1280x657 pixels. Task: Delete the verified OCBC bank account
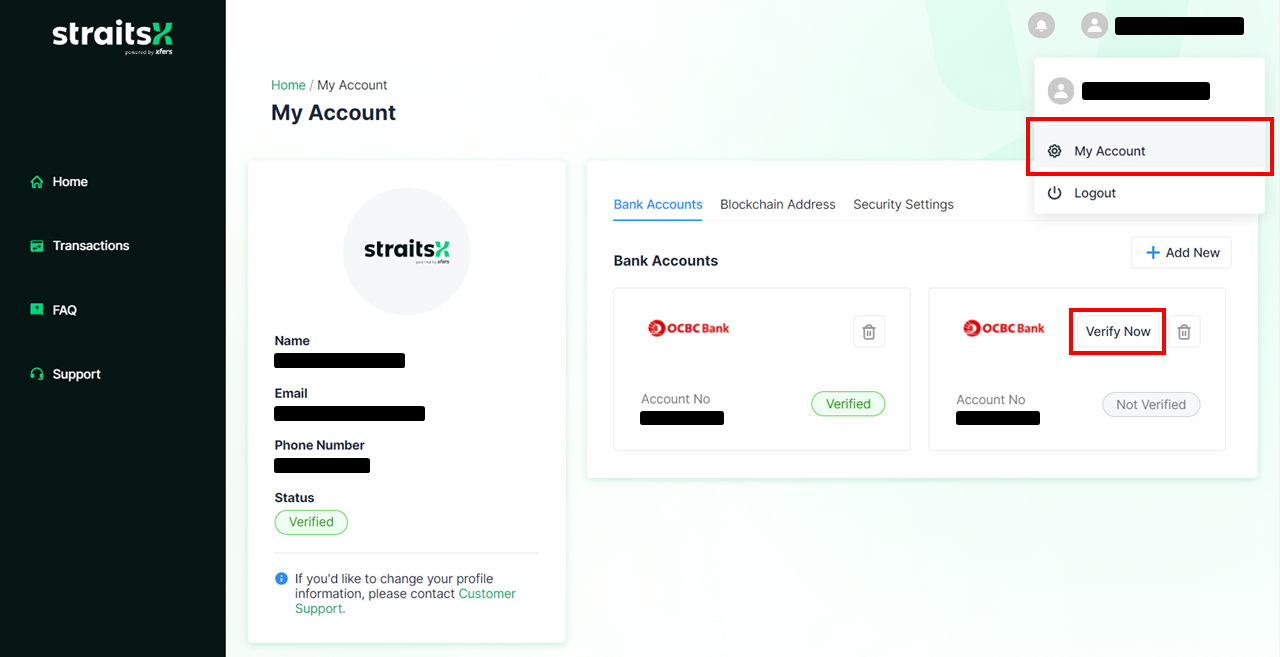pyautogui.click(x=869, y=331)
